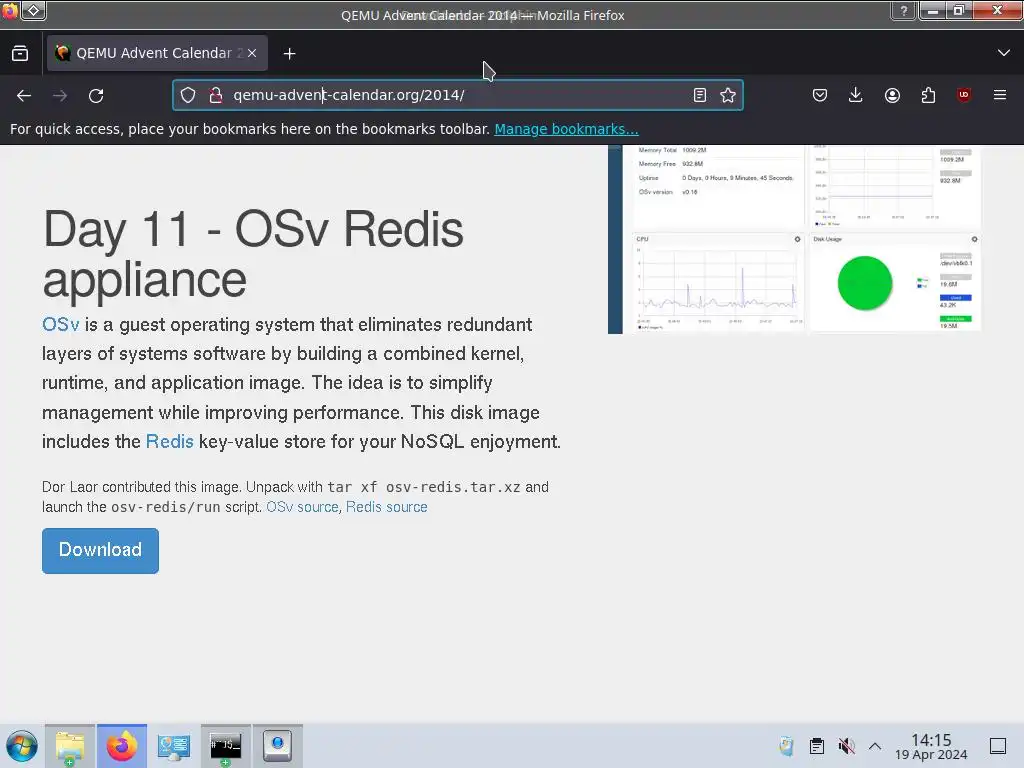Open file manager from taskbar
This screenshot has width=1024, height=768.
[70, 746]
